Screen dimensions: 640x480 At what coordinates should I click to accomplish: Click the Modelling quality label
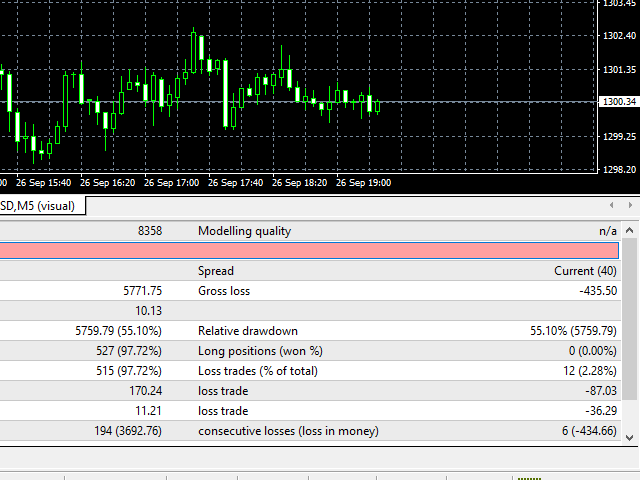click(x=244, y=231)
